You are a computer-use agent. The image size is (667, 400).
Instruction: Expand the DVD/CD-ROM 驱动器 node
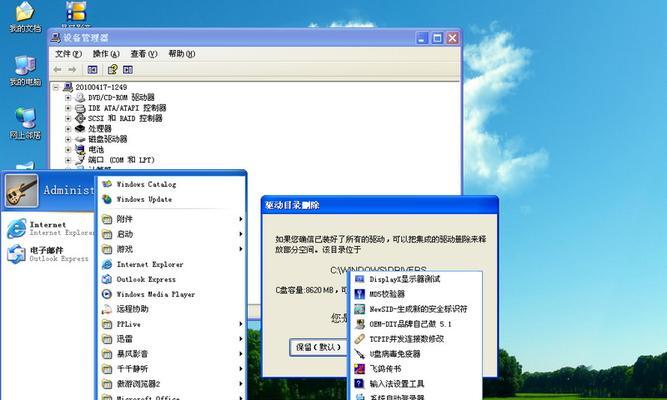(x=68, y=97)
